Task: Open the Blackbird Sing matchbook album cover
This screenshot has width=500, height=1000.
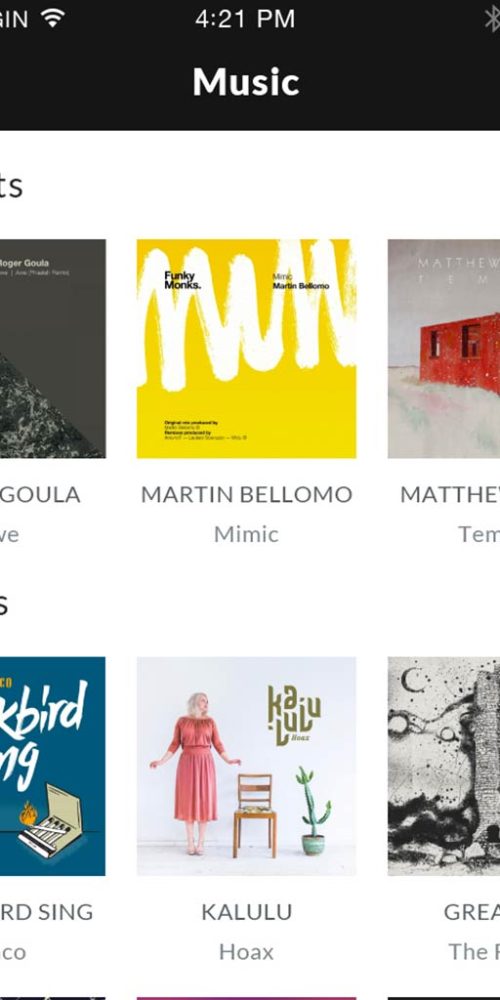Action: [x=53, y=766]
